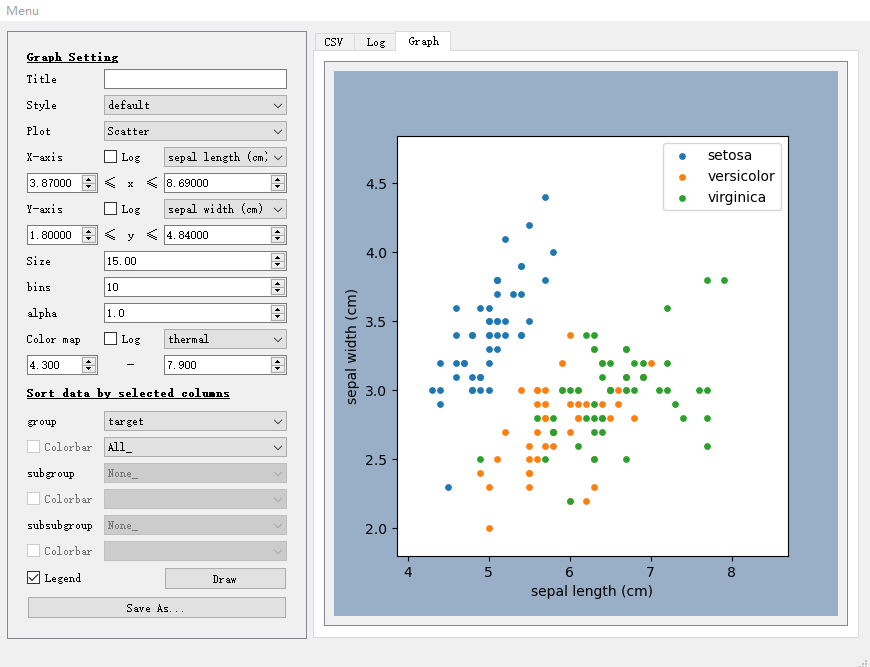Increase the X maximum value 8.69000
The width and height of the screenshot is (870, 667).
[x=278, y=179]
